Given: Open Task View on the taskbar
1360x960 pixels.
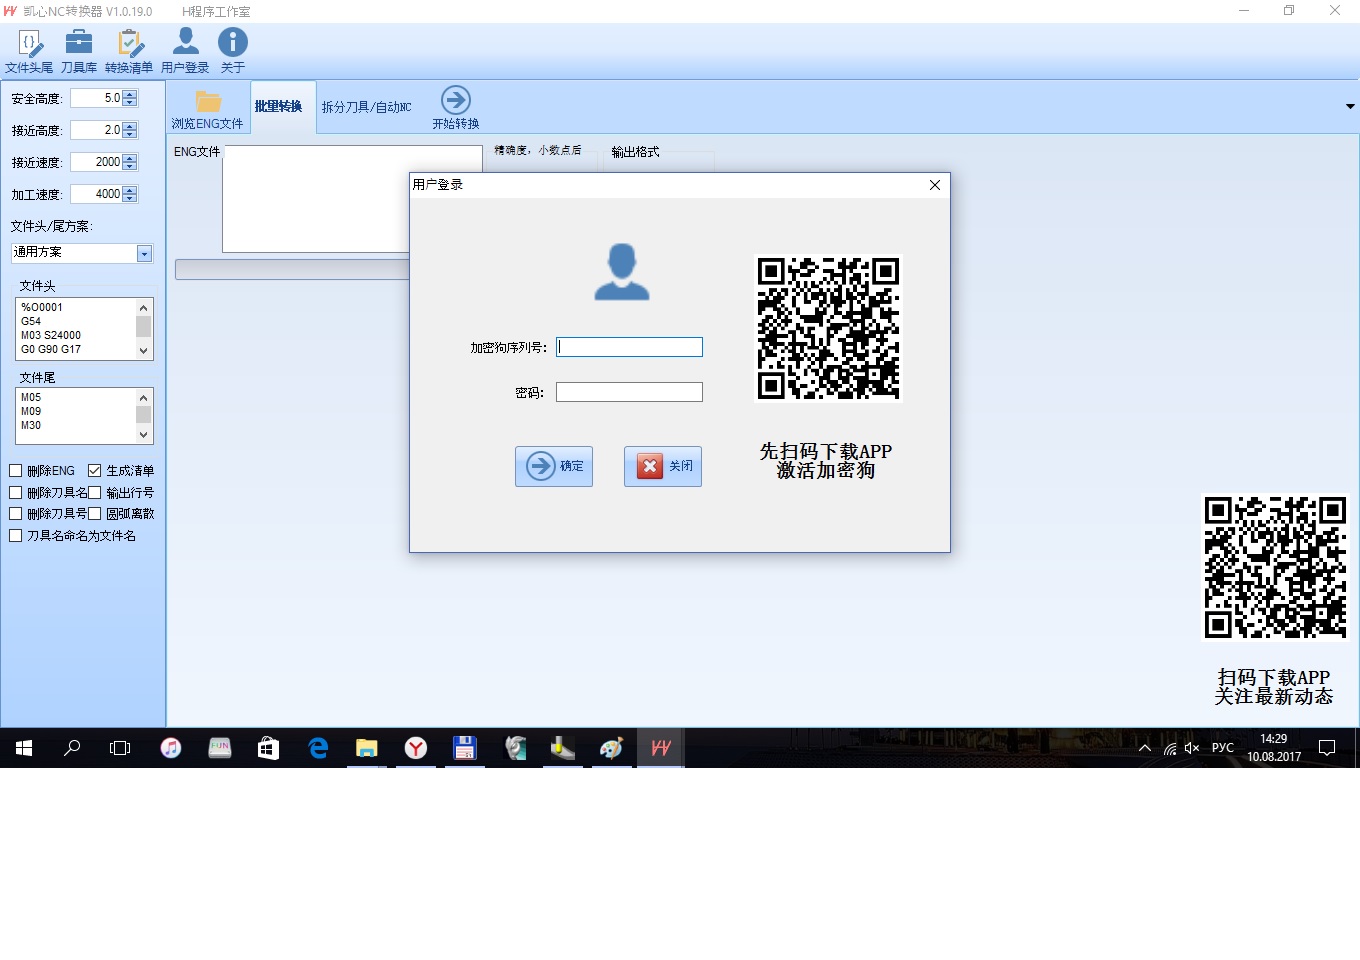Looking at the screenshot, I should [x=120, y=748].
